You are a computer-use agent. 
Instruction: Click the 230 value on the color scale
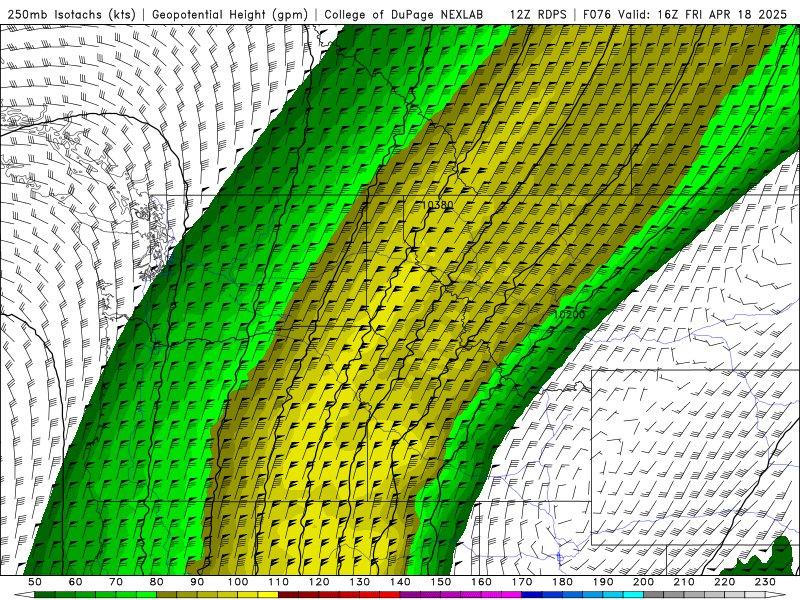click(765, 582)
